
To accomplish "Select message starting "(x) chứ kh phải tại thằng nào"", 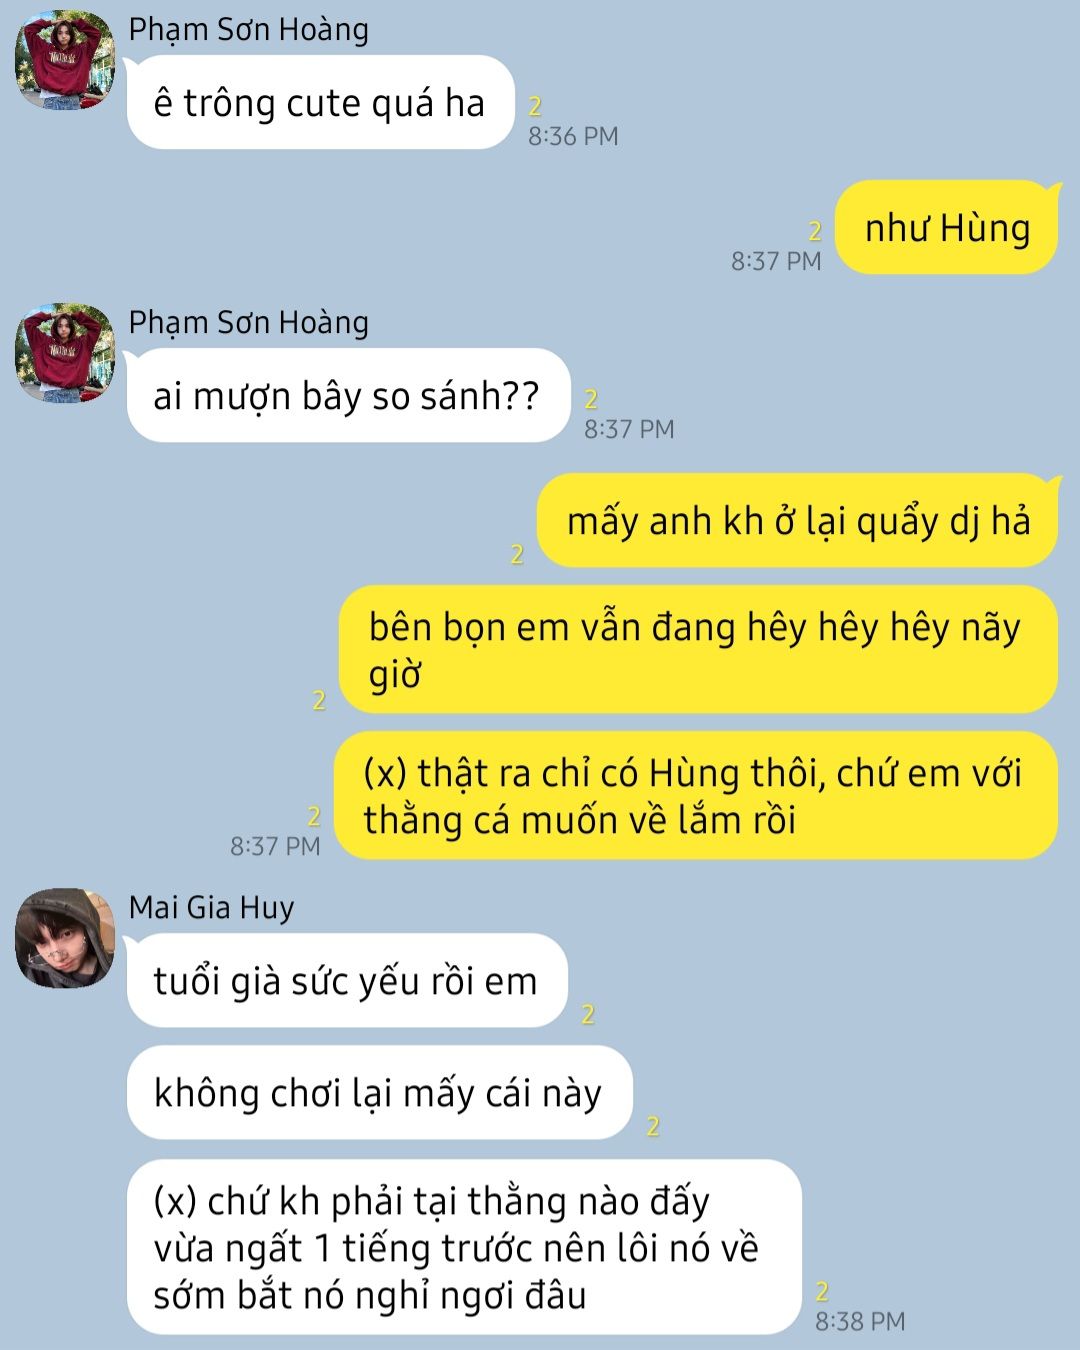I will pos(464,1247).
